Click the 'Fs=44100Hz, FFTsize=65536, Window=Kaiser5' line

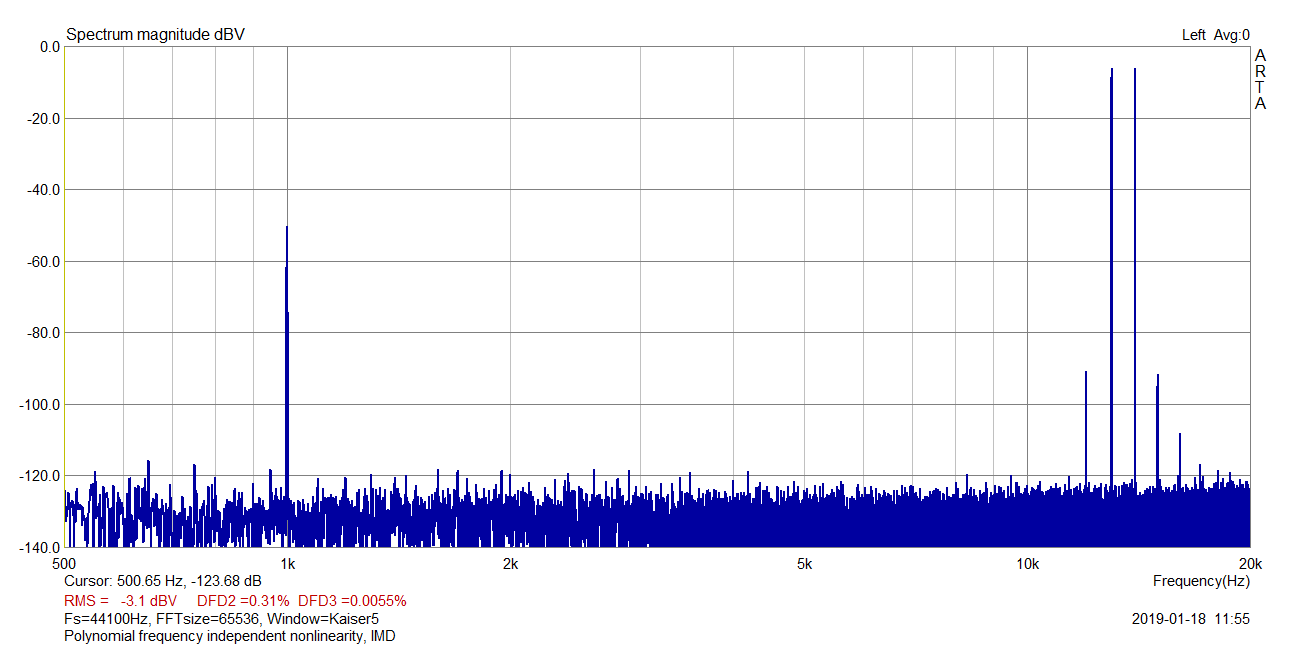pyautogui.click(x=221, y=619)
